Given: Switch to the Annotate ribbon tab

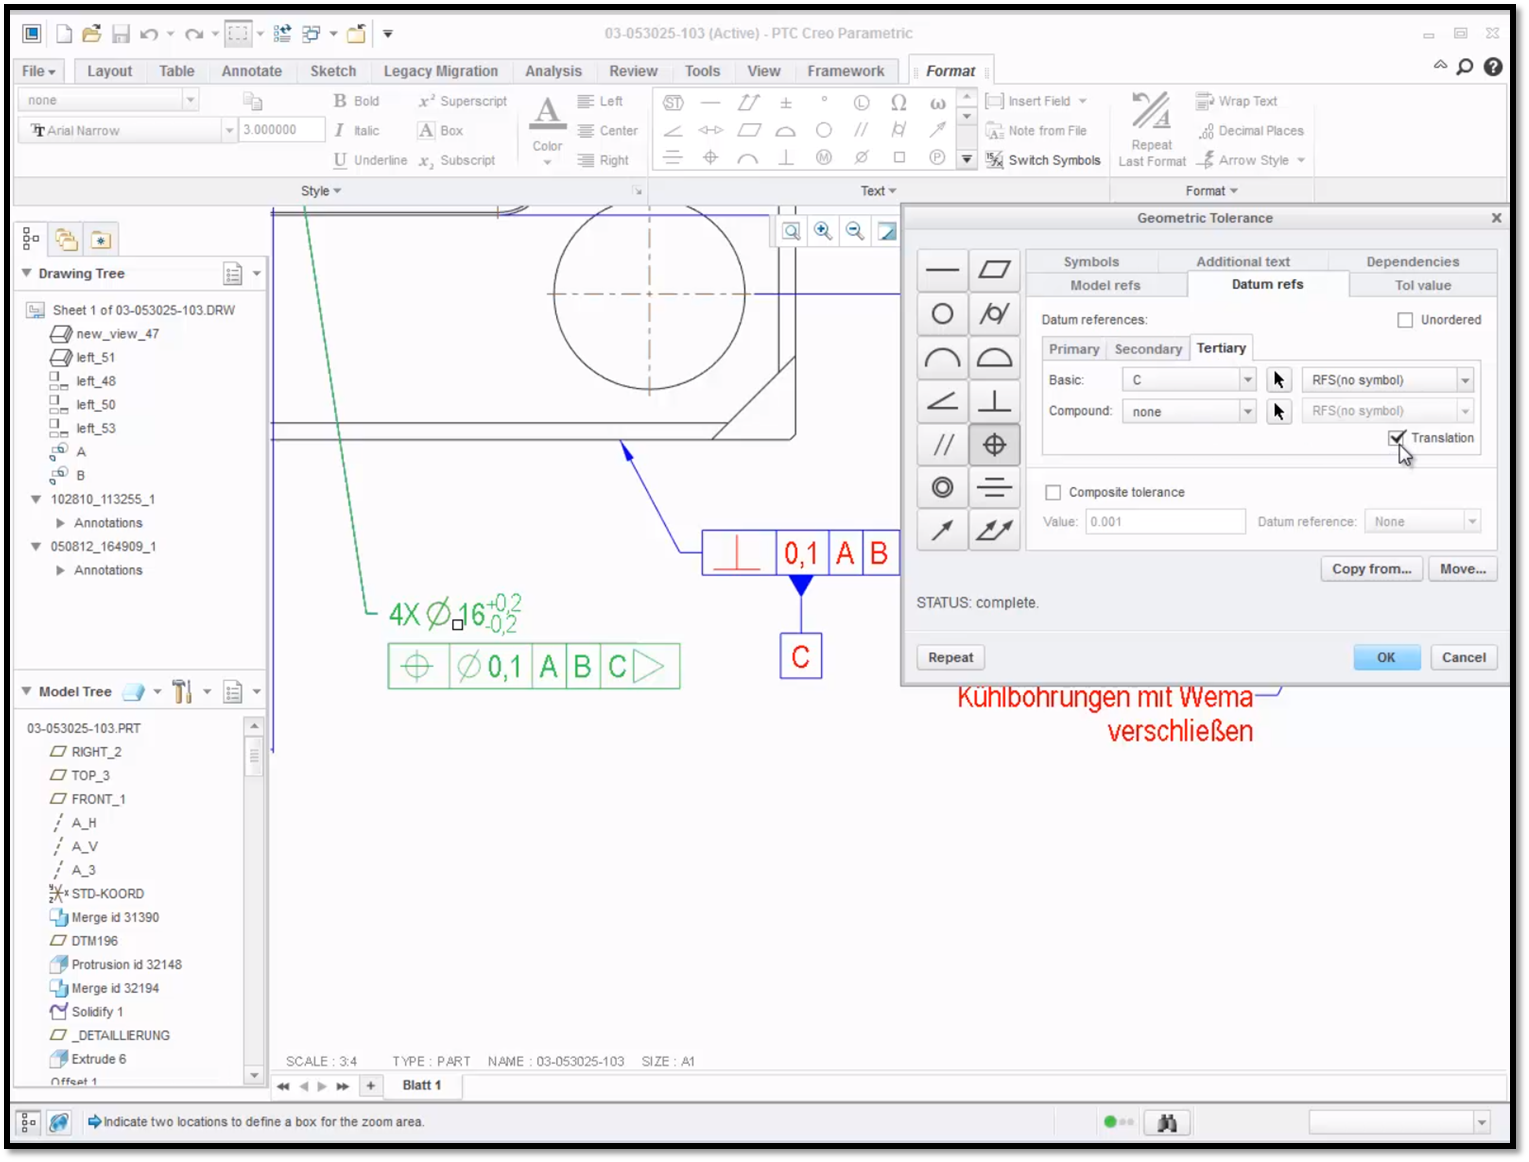Looking at the screenshot, I should 251,71.
